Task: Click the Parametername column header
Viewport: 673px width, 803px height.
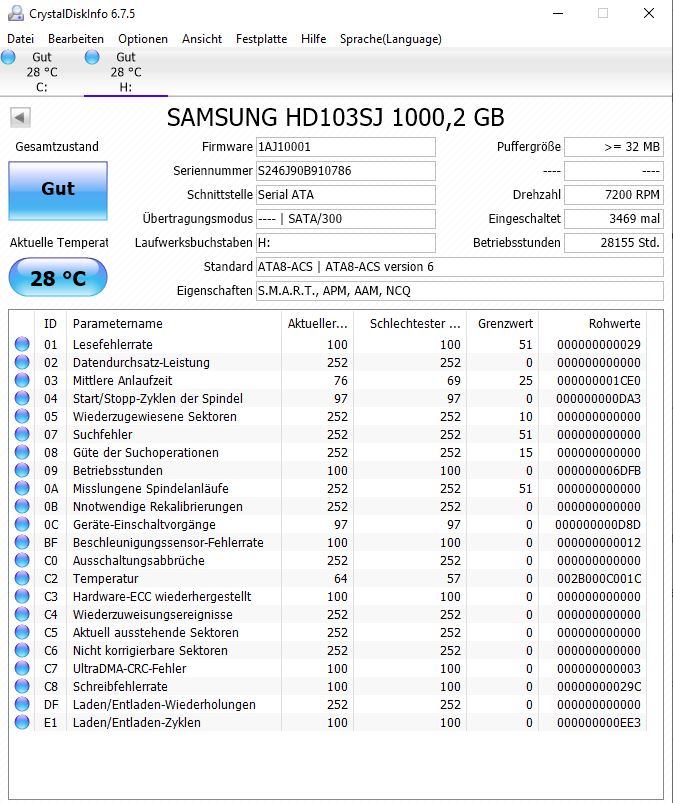Action: [x=174, y=324]
